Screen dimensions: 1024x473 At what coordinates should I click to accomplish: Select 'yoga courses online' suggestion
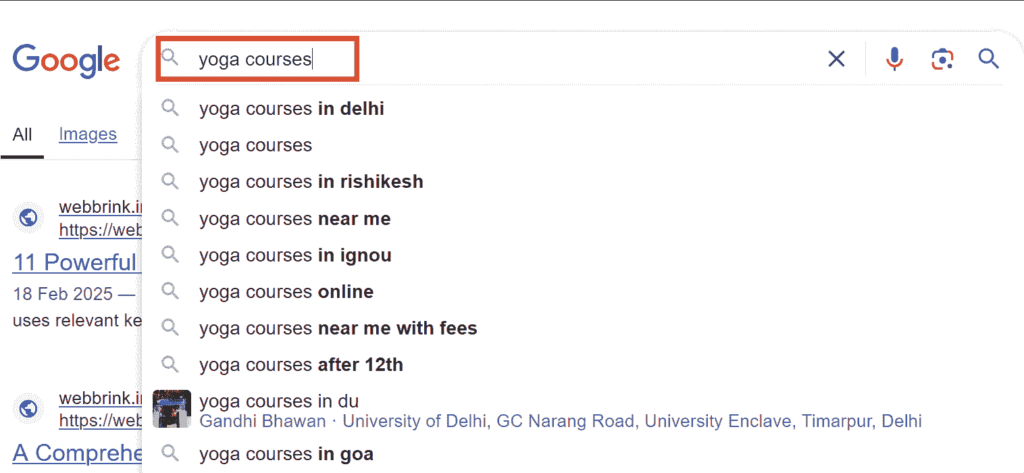[286, 291]
